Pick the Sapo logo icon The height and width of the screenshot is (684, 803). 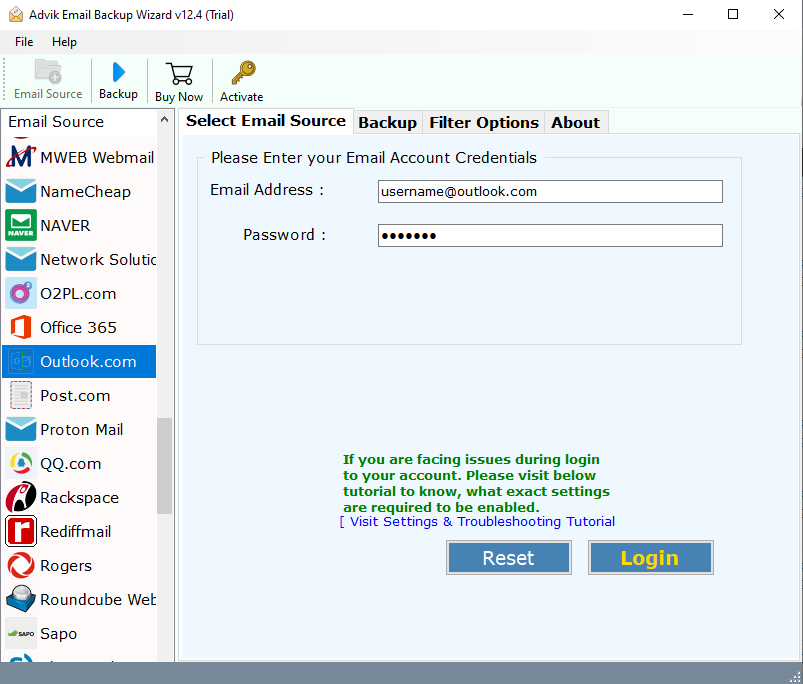(x=20, y=633)
